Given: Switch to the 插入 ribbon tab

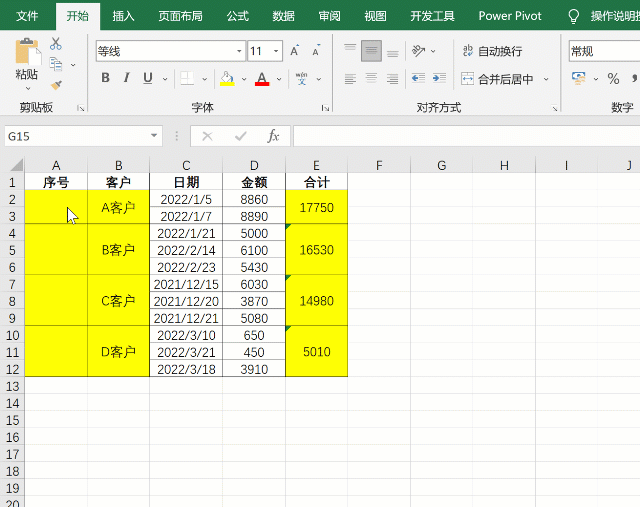Looking at the screenshot, I should 124,16.
